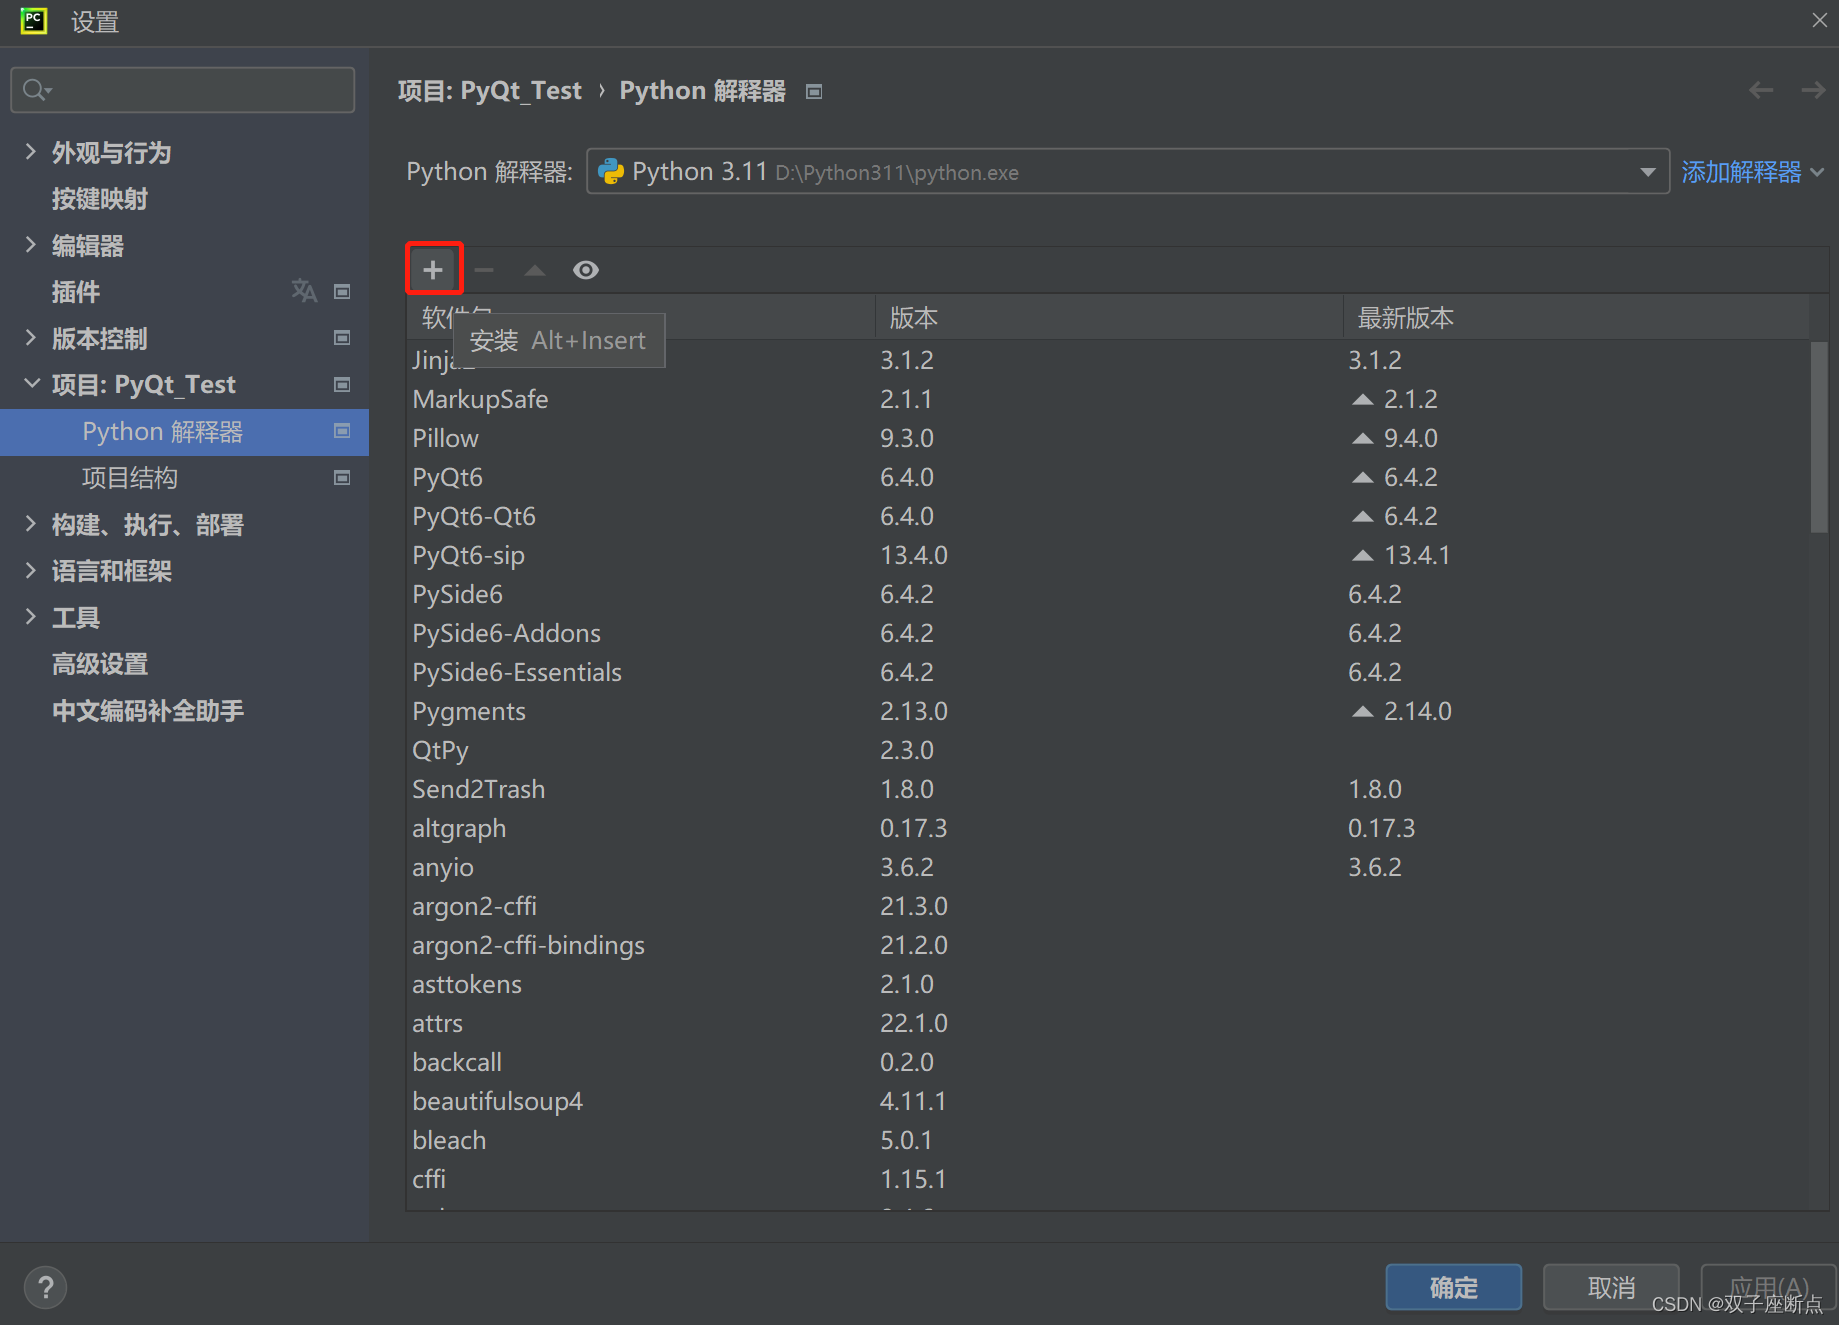The image size is (1839, 1325).
Task: Click the project icon beside 项目: PyQt_Test
Action: point(342,385)
